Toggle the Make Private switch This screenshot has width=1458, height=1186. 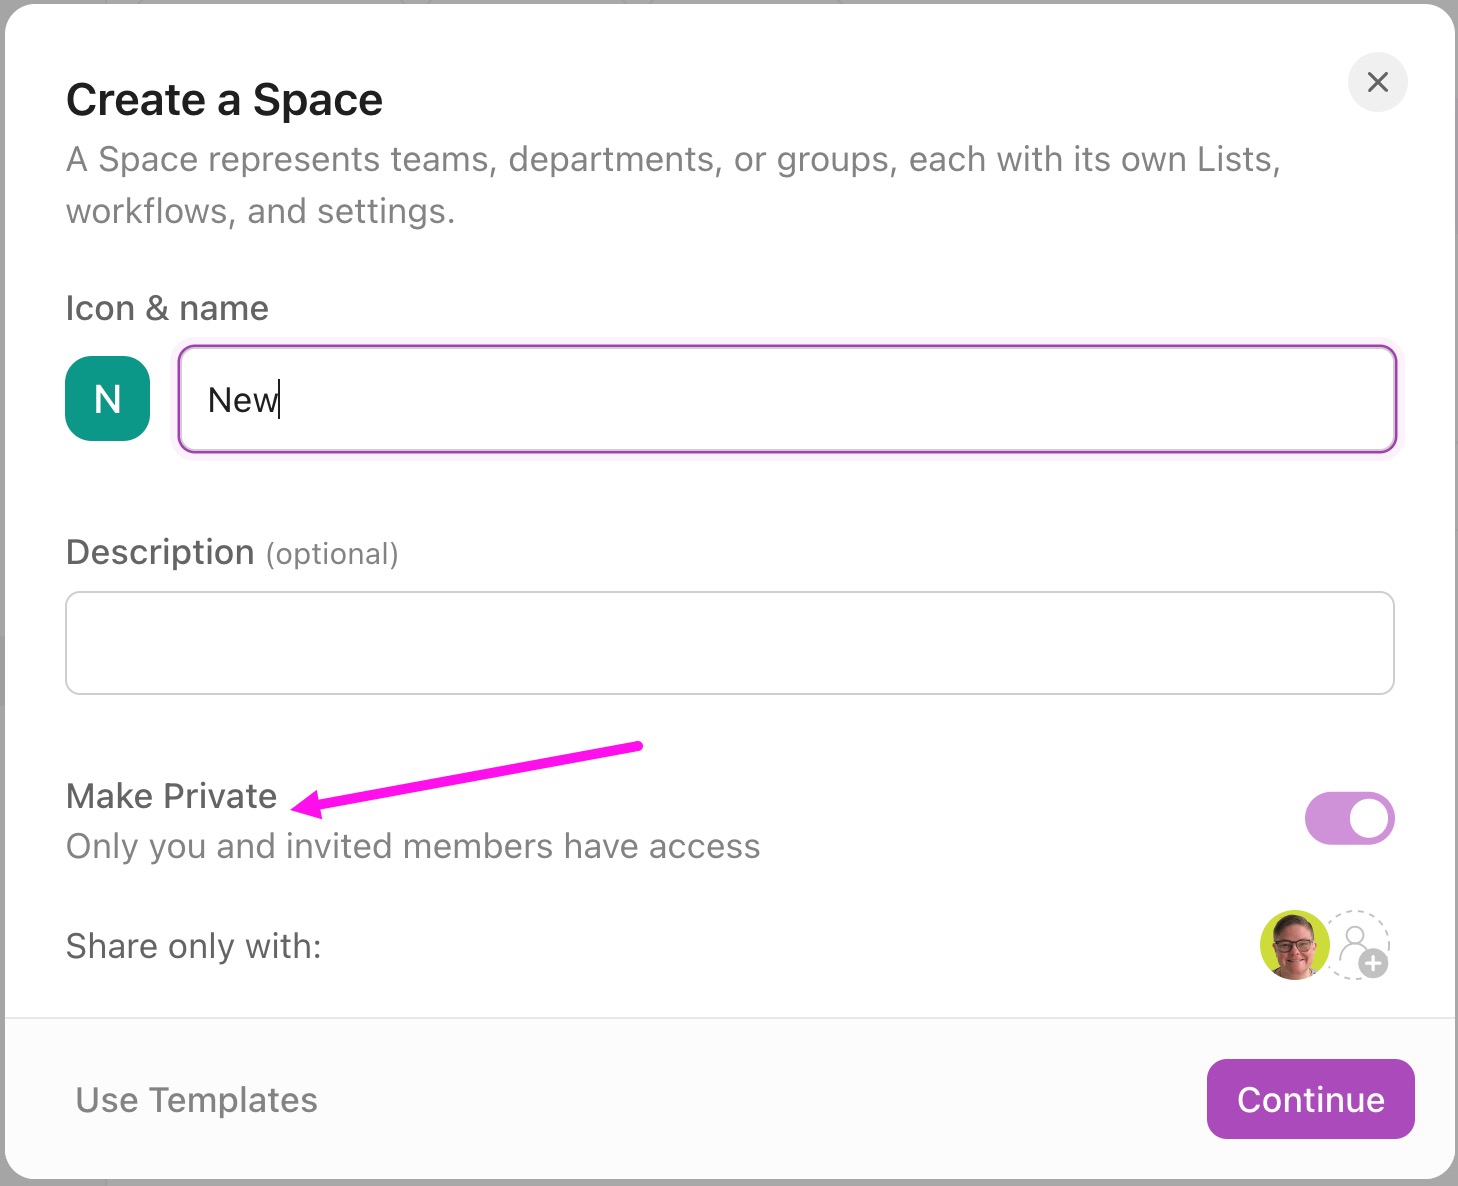[1350, 817]
